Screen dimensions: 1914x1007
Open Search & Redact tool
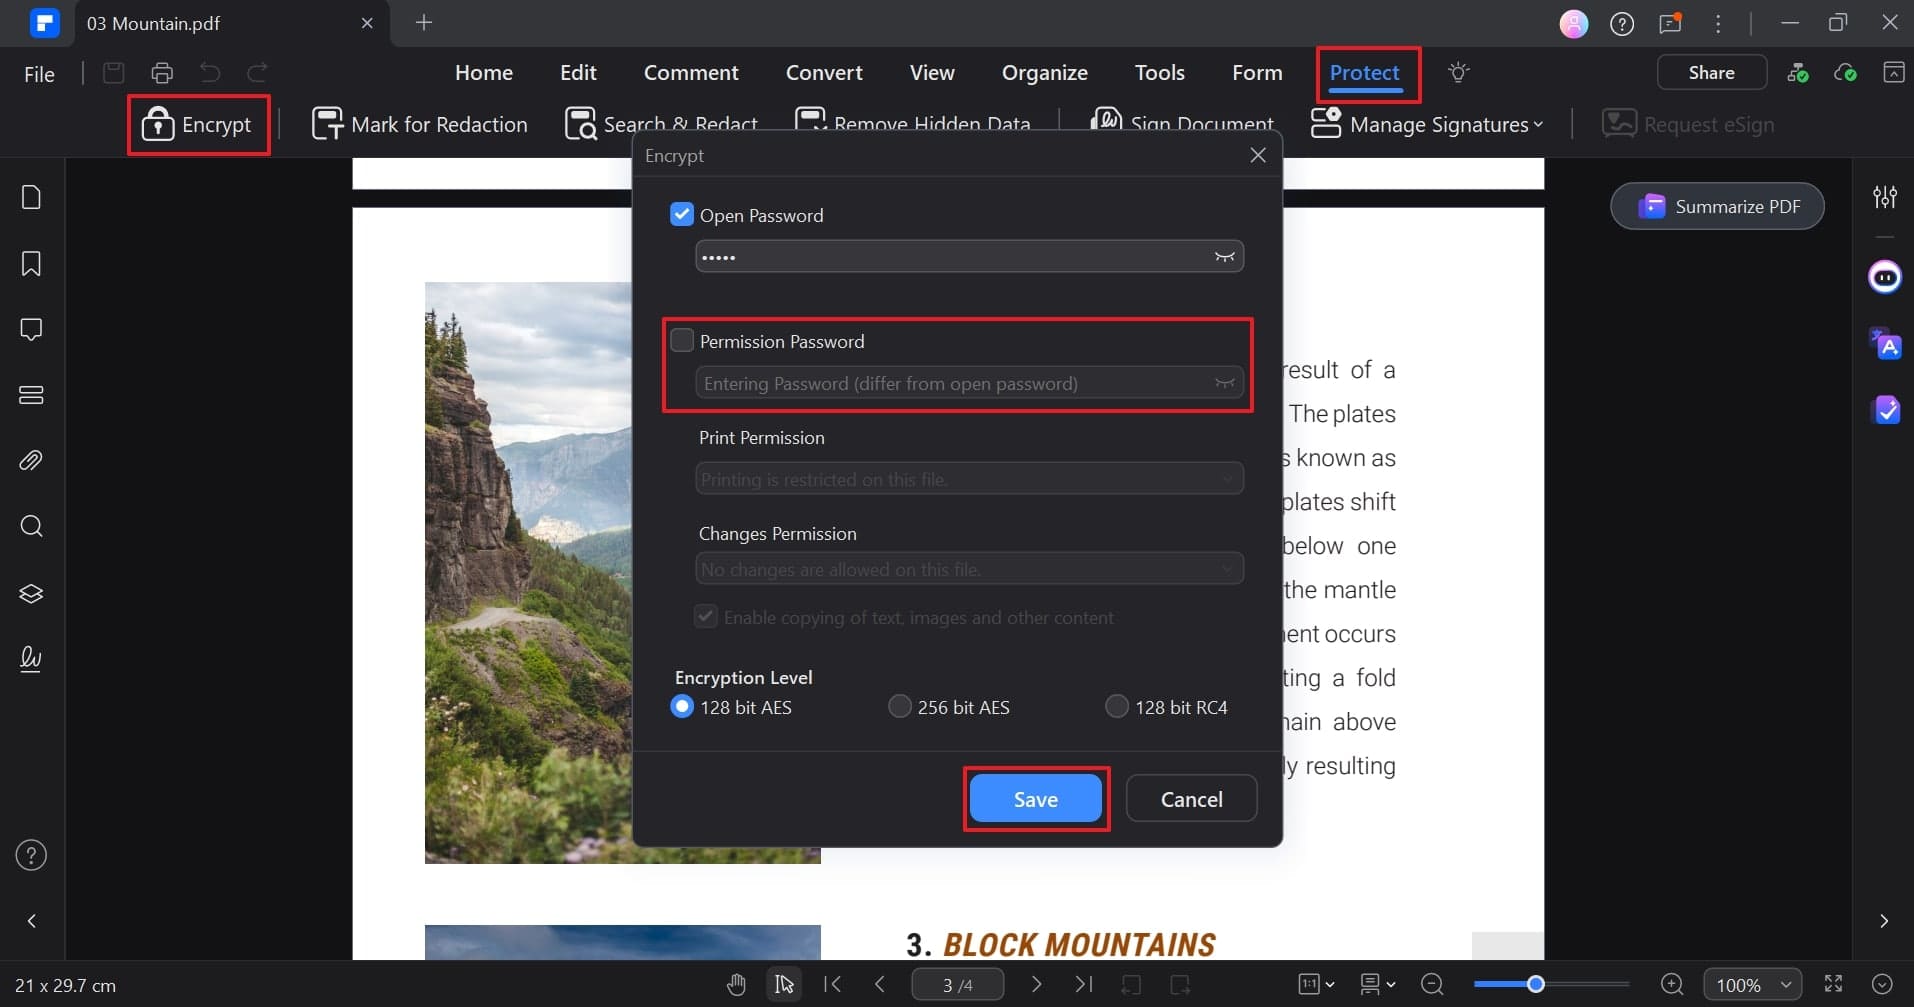click(661, 124)
